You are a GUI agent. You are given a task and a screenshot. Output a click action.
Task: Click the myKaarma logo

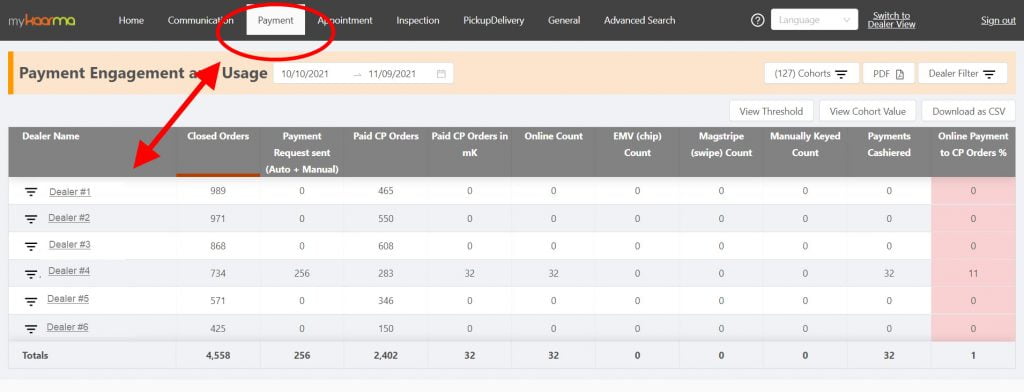[x=42, y=20]
